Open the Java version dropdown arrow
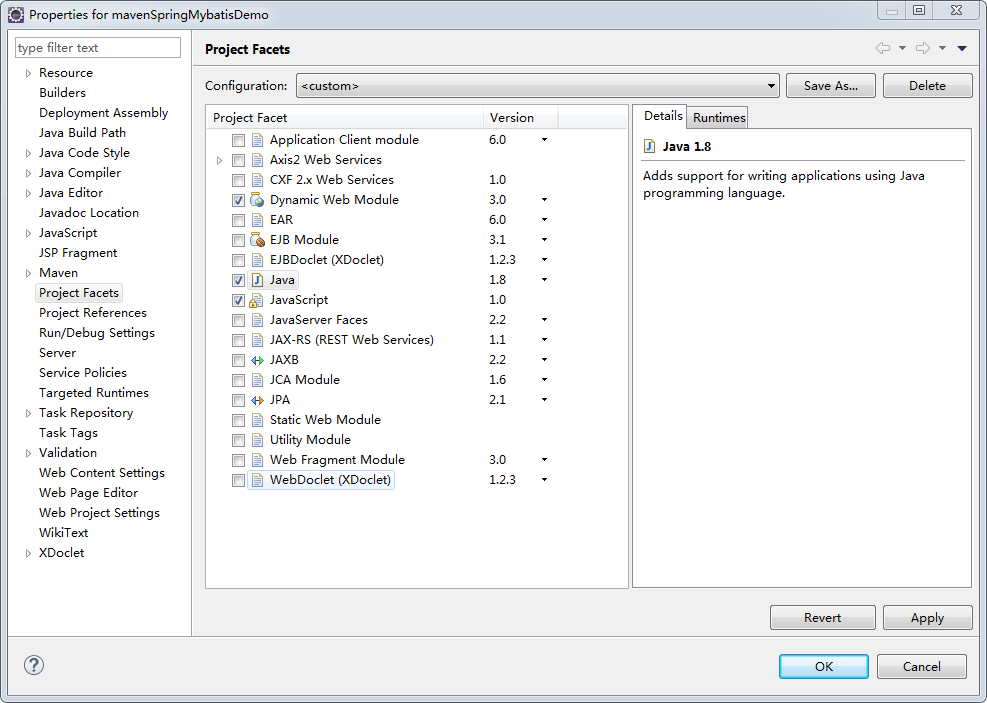Viewport: 987px width, 703px height. [544, 280]
